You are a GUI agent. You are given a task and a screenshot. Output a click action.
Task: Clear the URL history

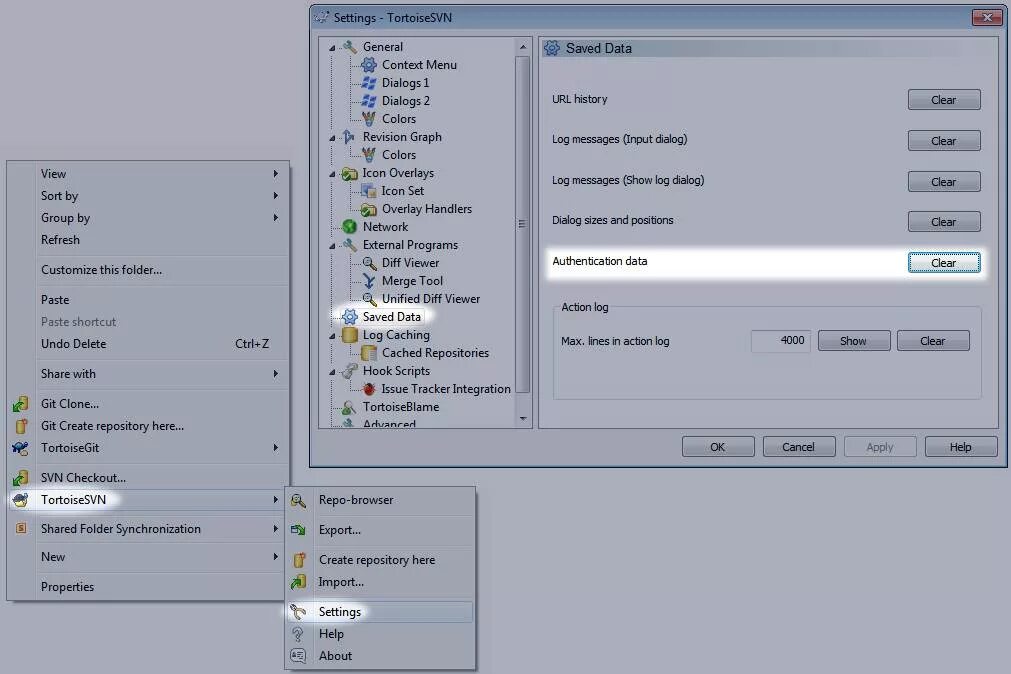point(944,100)
